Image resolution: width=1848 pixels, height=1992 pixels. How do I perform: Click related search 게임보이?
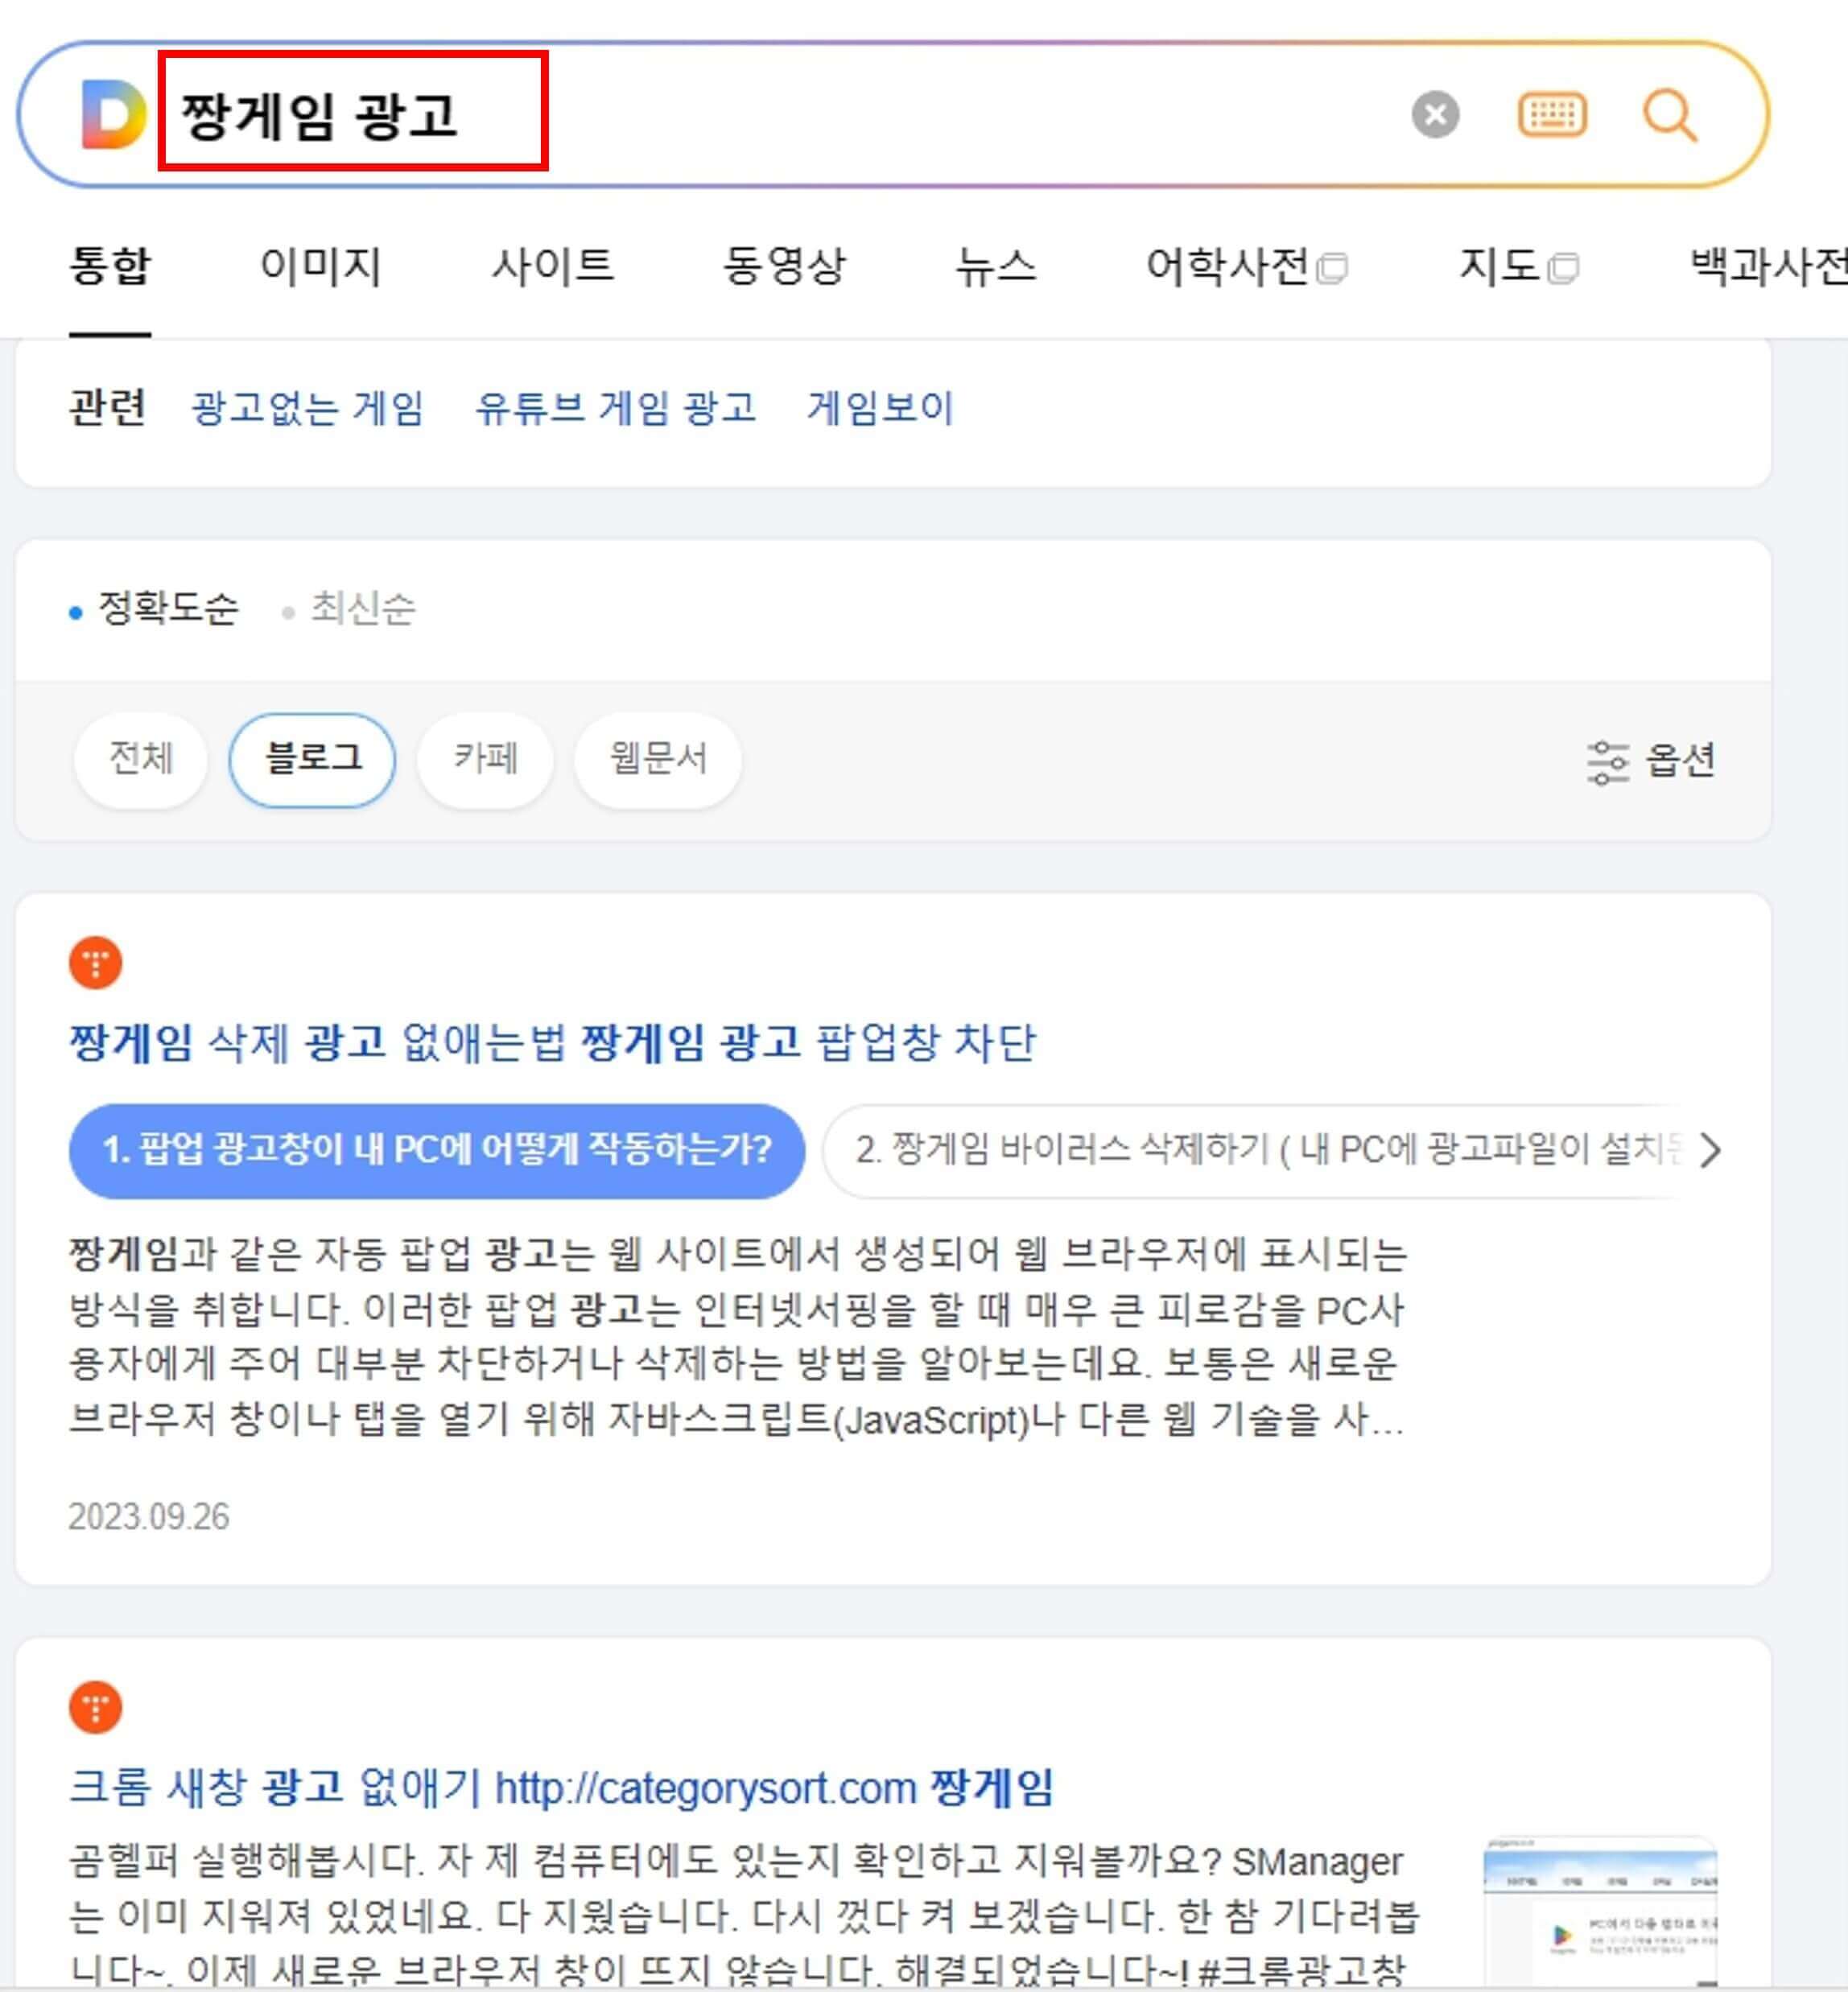[880, 408]
